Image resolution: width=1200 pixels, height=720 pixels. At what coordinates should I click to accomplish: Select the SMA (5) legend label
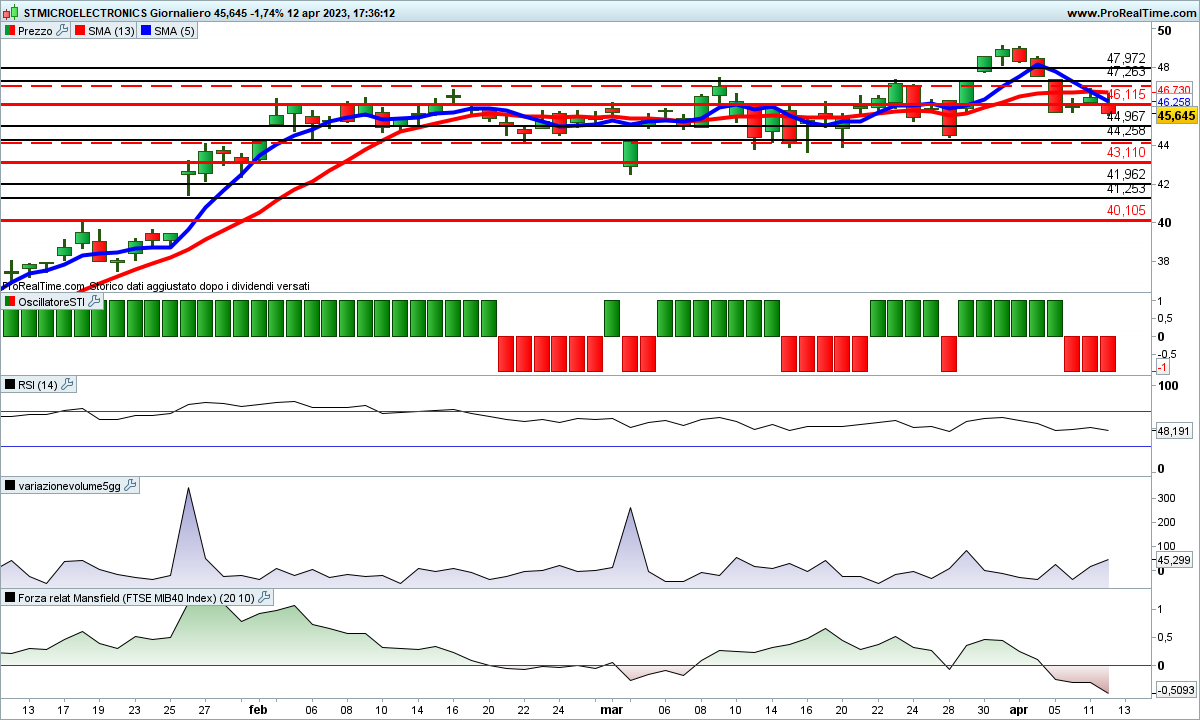point(175,31)
